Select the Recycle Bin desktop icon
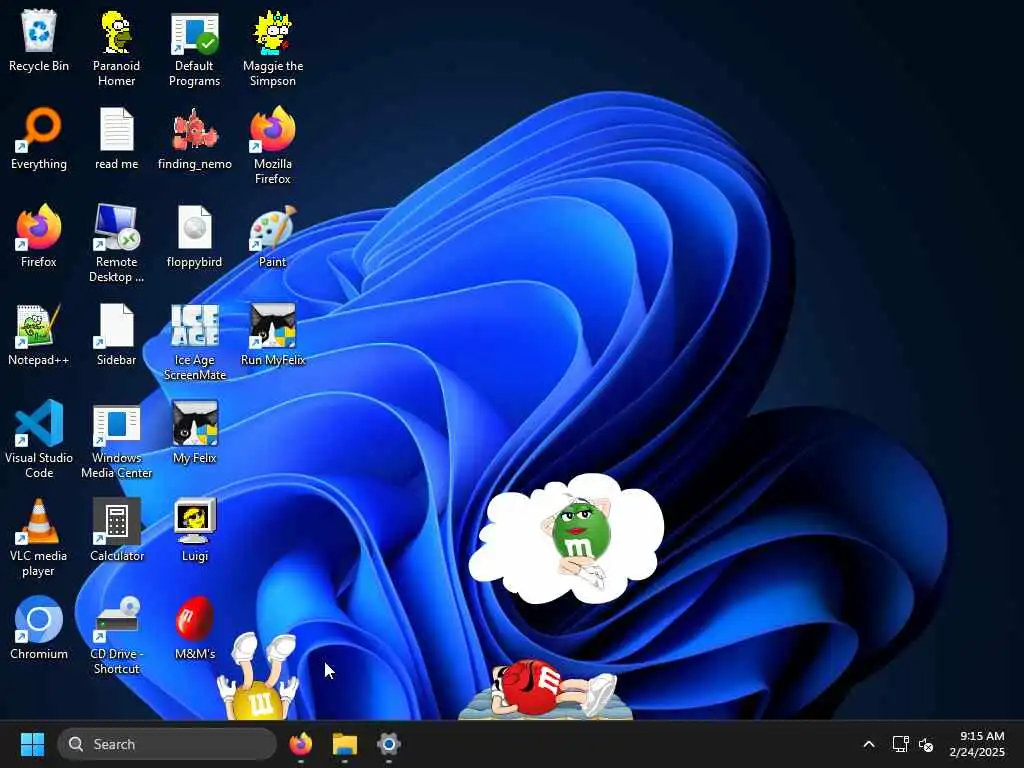 39,40
